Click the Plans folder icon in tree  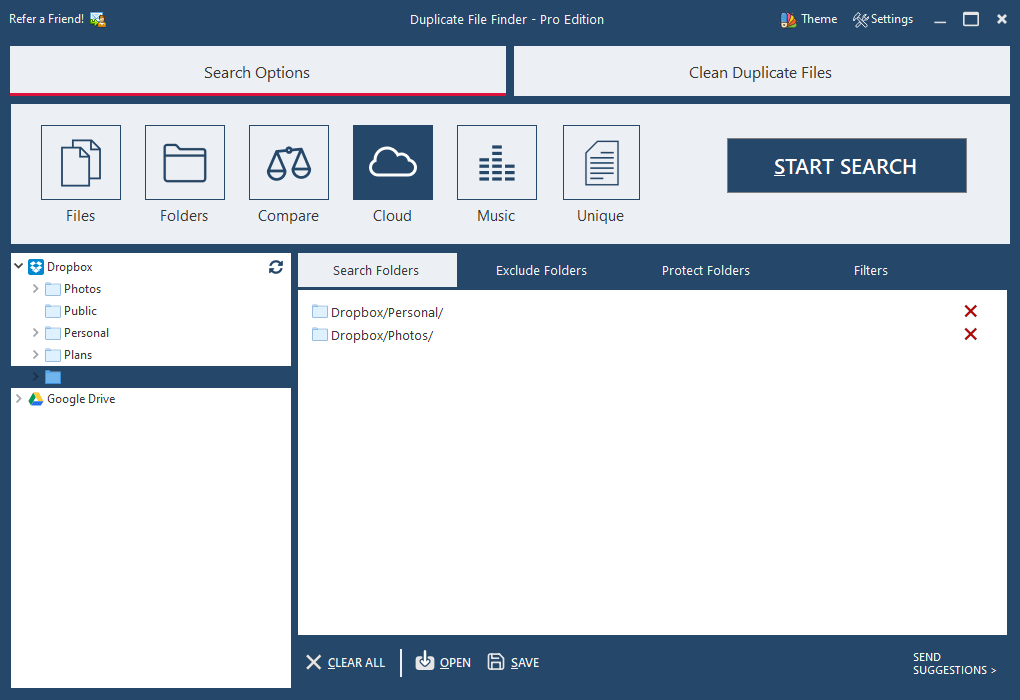(53, 355)
